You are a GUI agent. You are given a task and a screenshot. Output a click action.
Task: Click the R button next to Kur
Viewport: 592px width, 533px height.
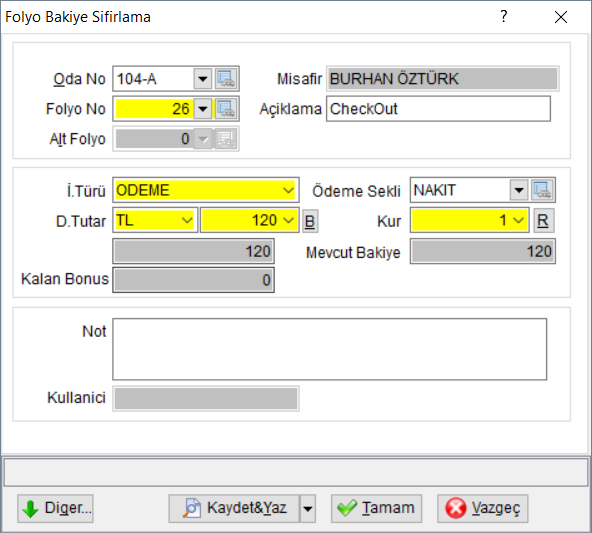tap(543, 220)
